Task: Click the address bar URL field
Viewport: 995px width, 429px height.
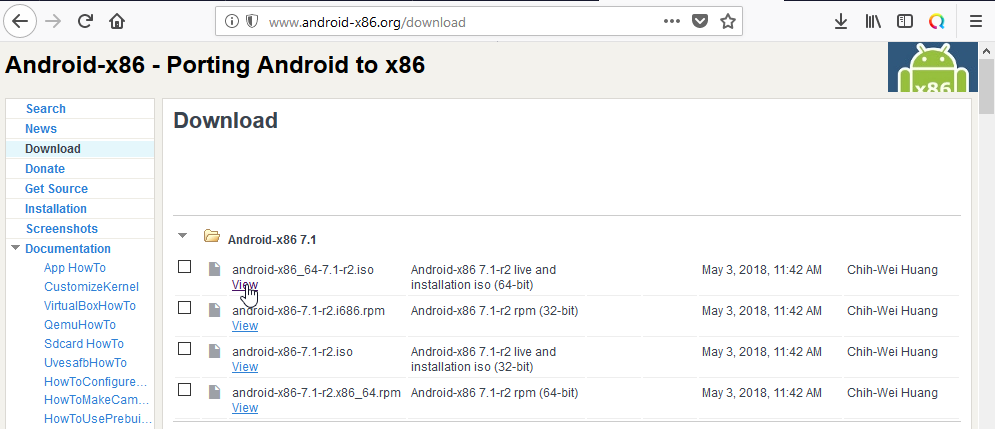Action: [x=450, y=21]
